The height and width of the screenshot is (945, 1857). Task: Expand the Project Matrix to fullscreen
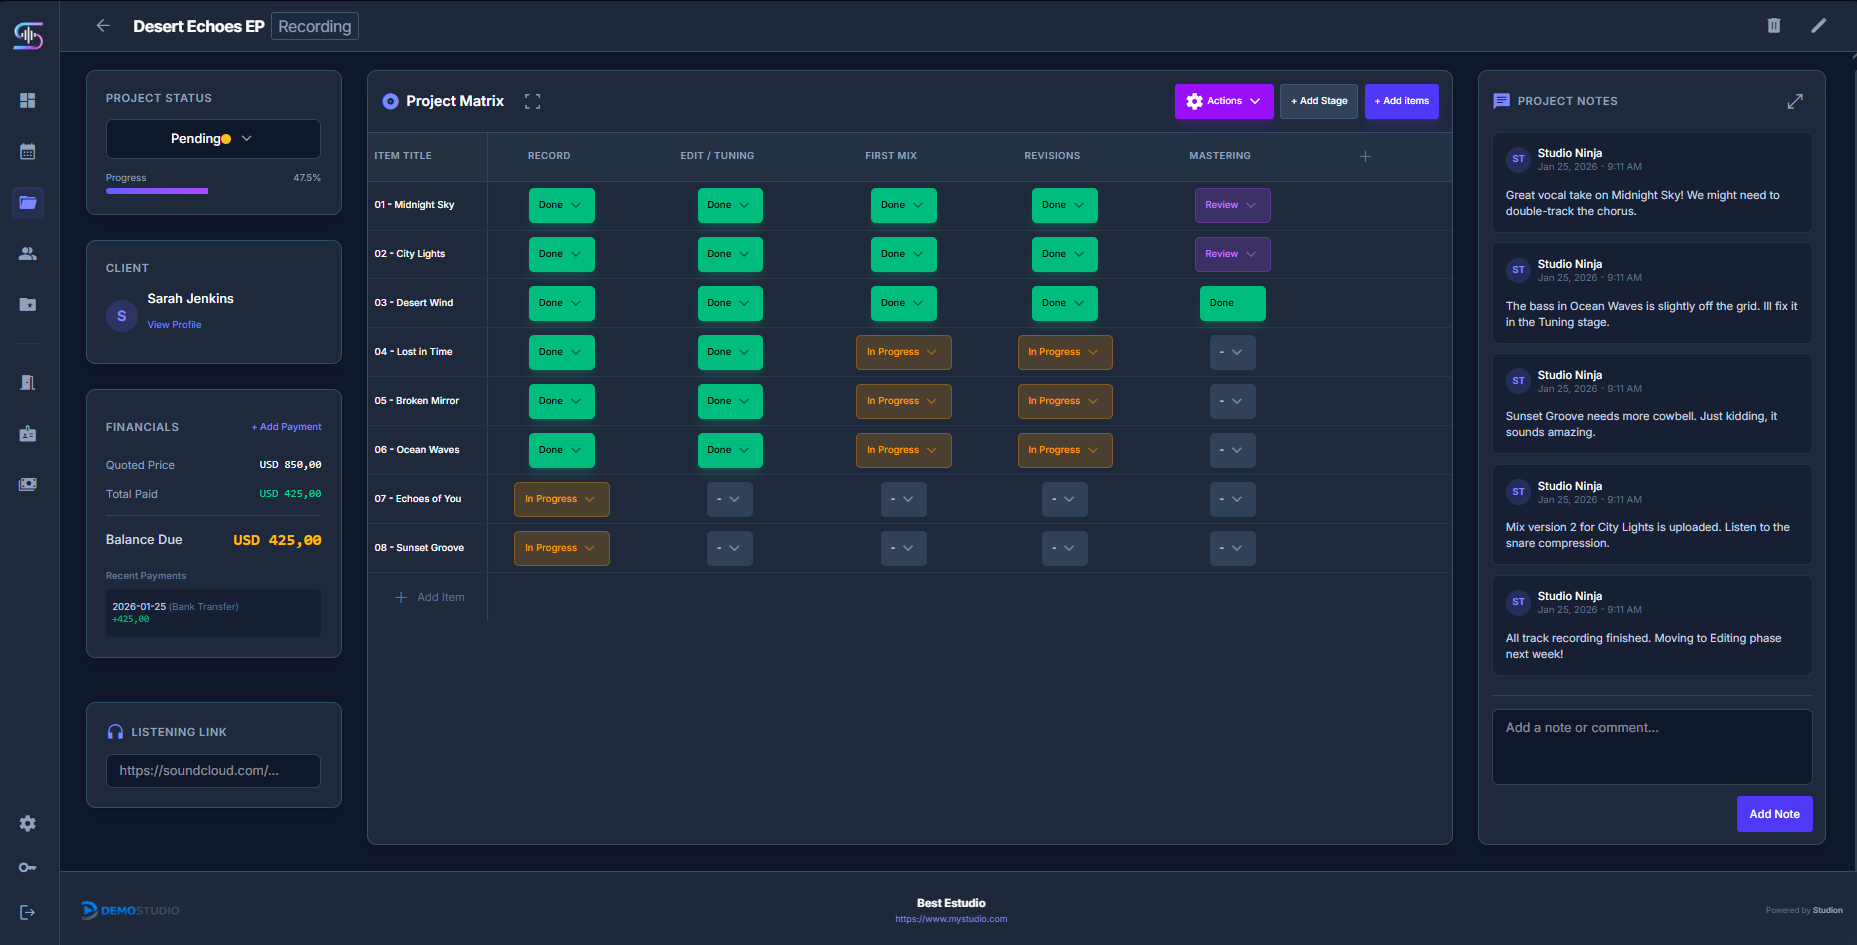[532, 101]
